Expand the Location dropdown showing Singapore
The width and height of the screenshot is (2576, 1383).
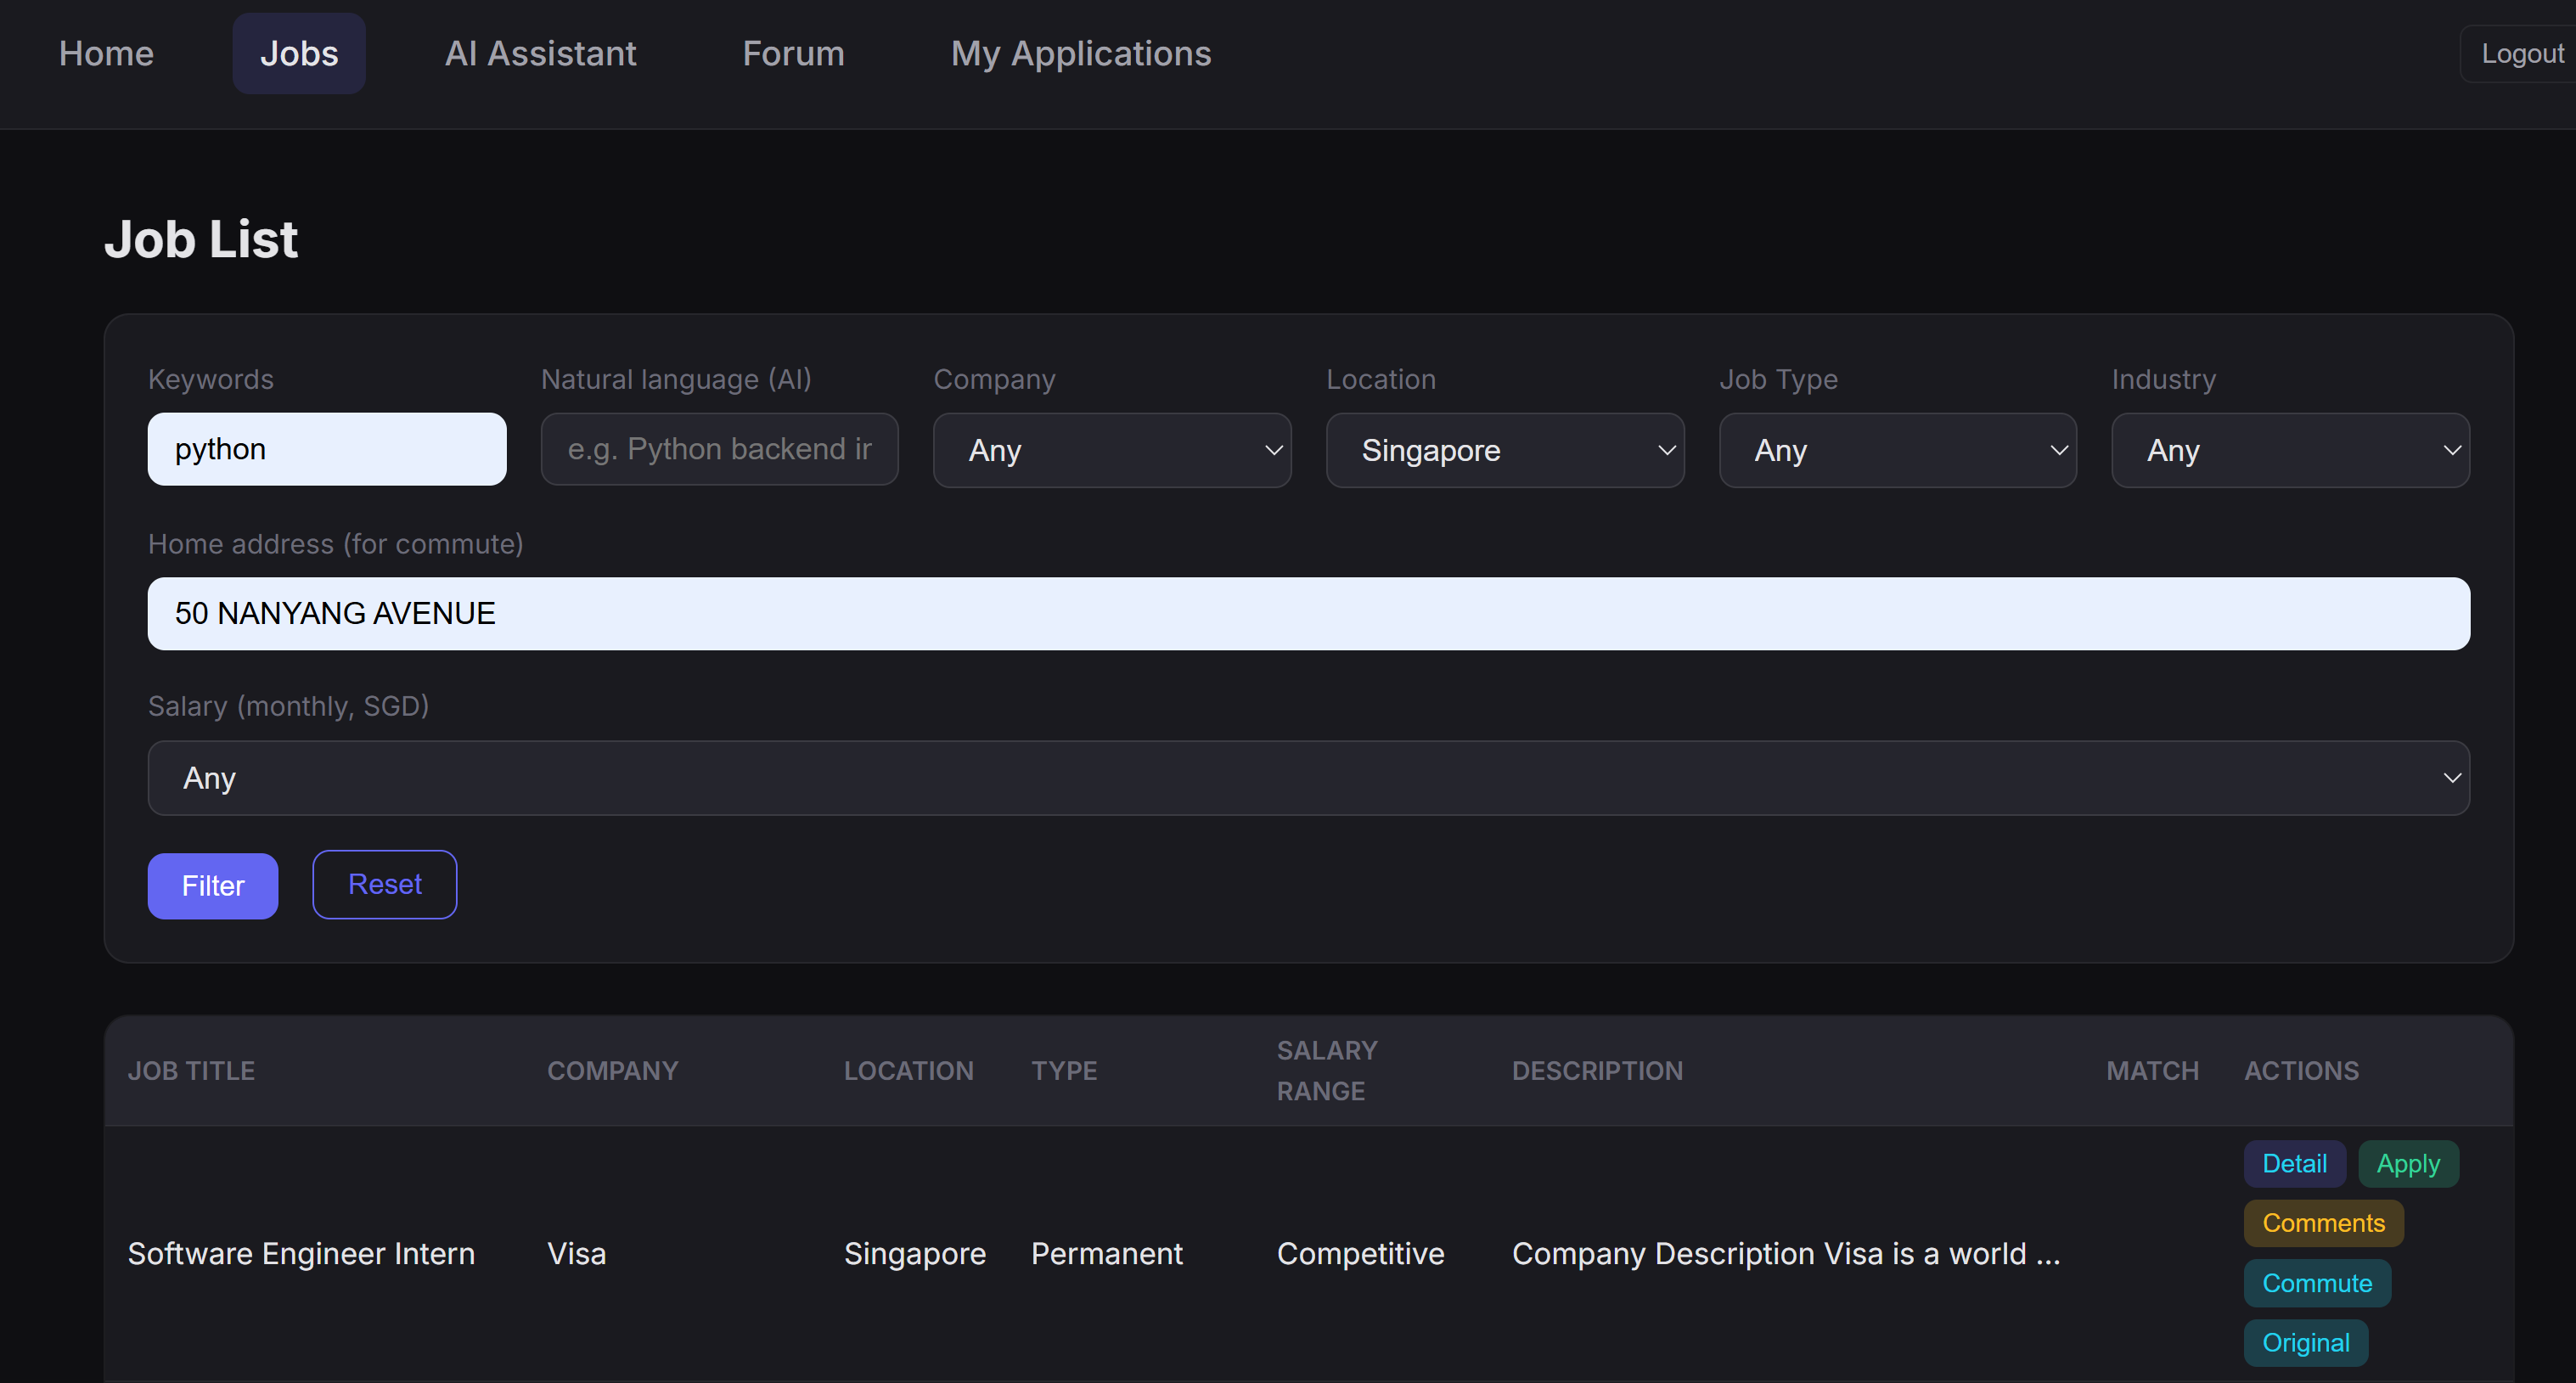click(1504, 450)
